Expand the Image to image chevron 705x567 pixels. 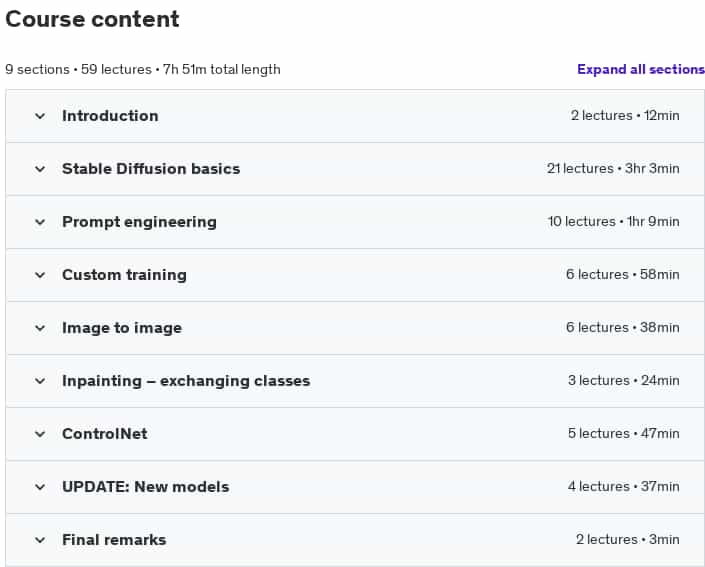coord(40,328)
